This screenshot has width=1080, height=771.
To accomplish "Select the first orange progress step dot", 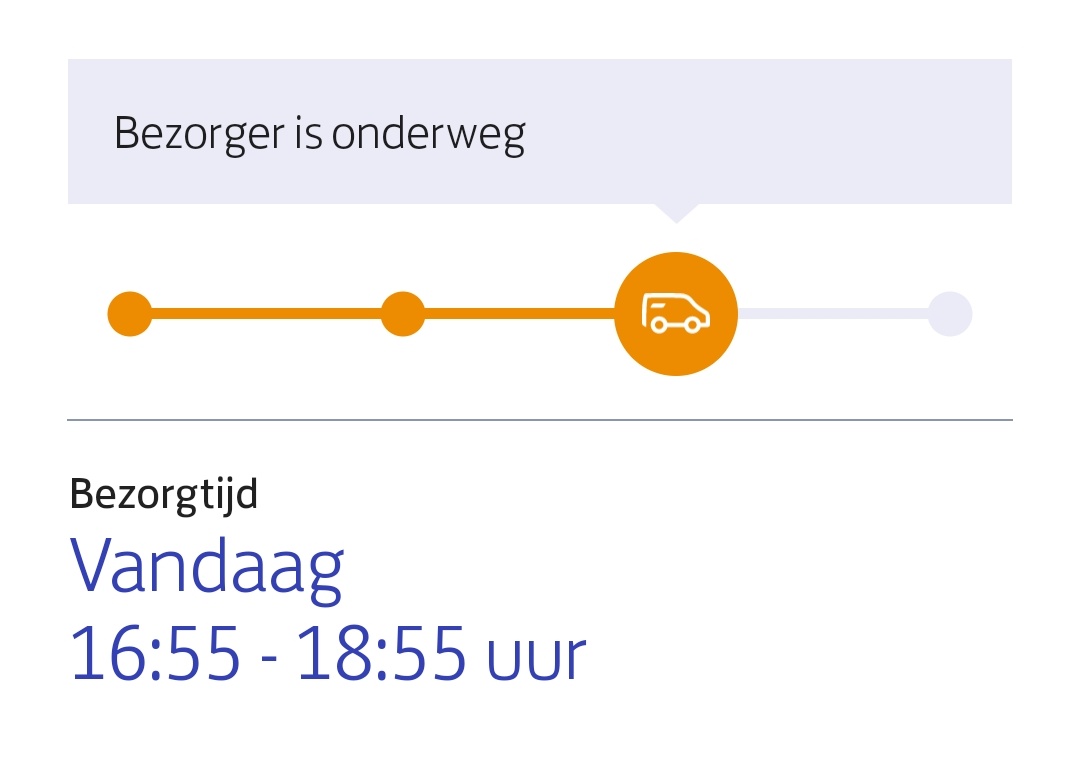I will [x=129, y=313].
